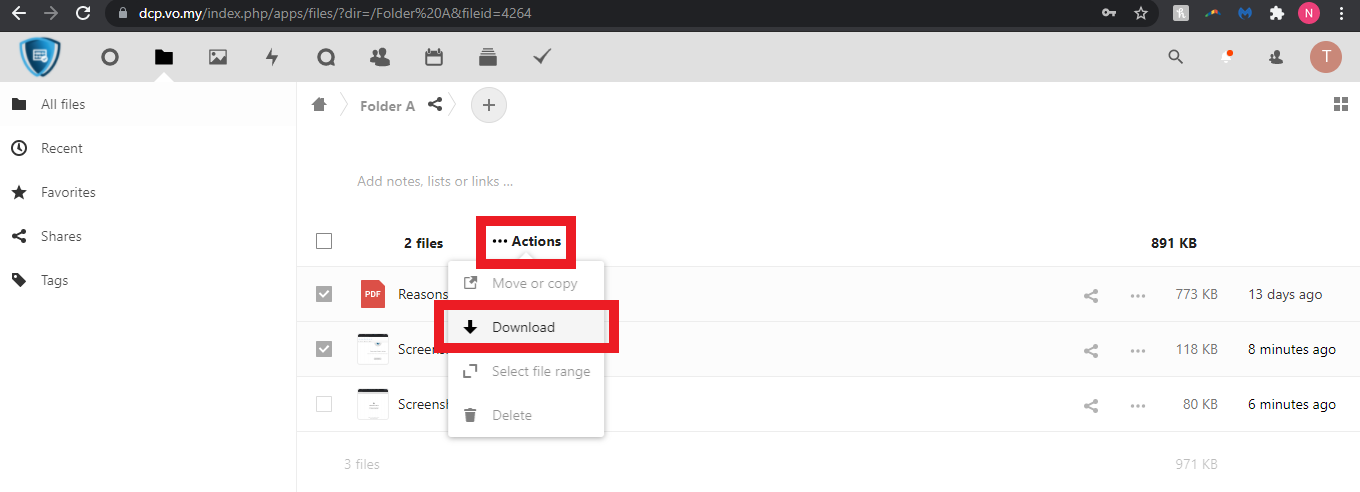
Task: Open the Tasks checkmark icon
Action: point(542,57)
